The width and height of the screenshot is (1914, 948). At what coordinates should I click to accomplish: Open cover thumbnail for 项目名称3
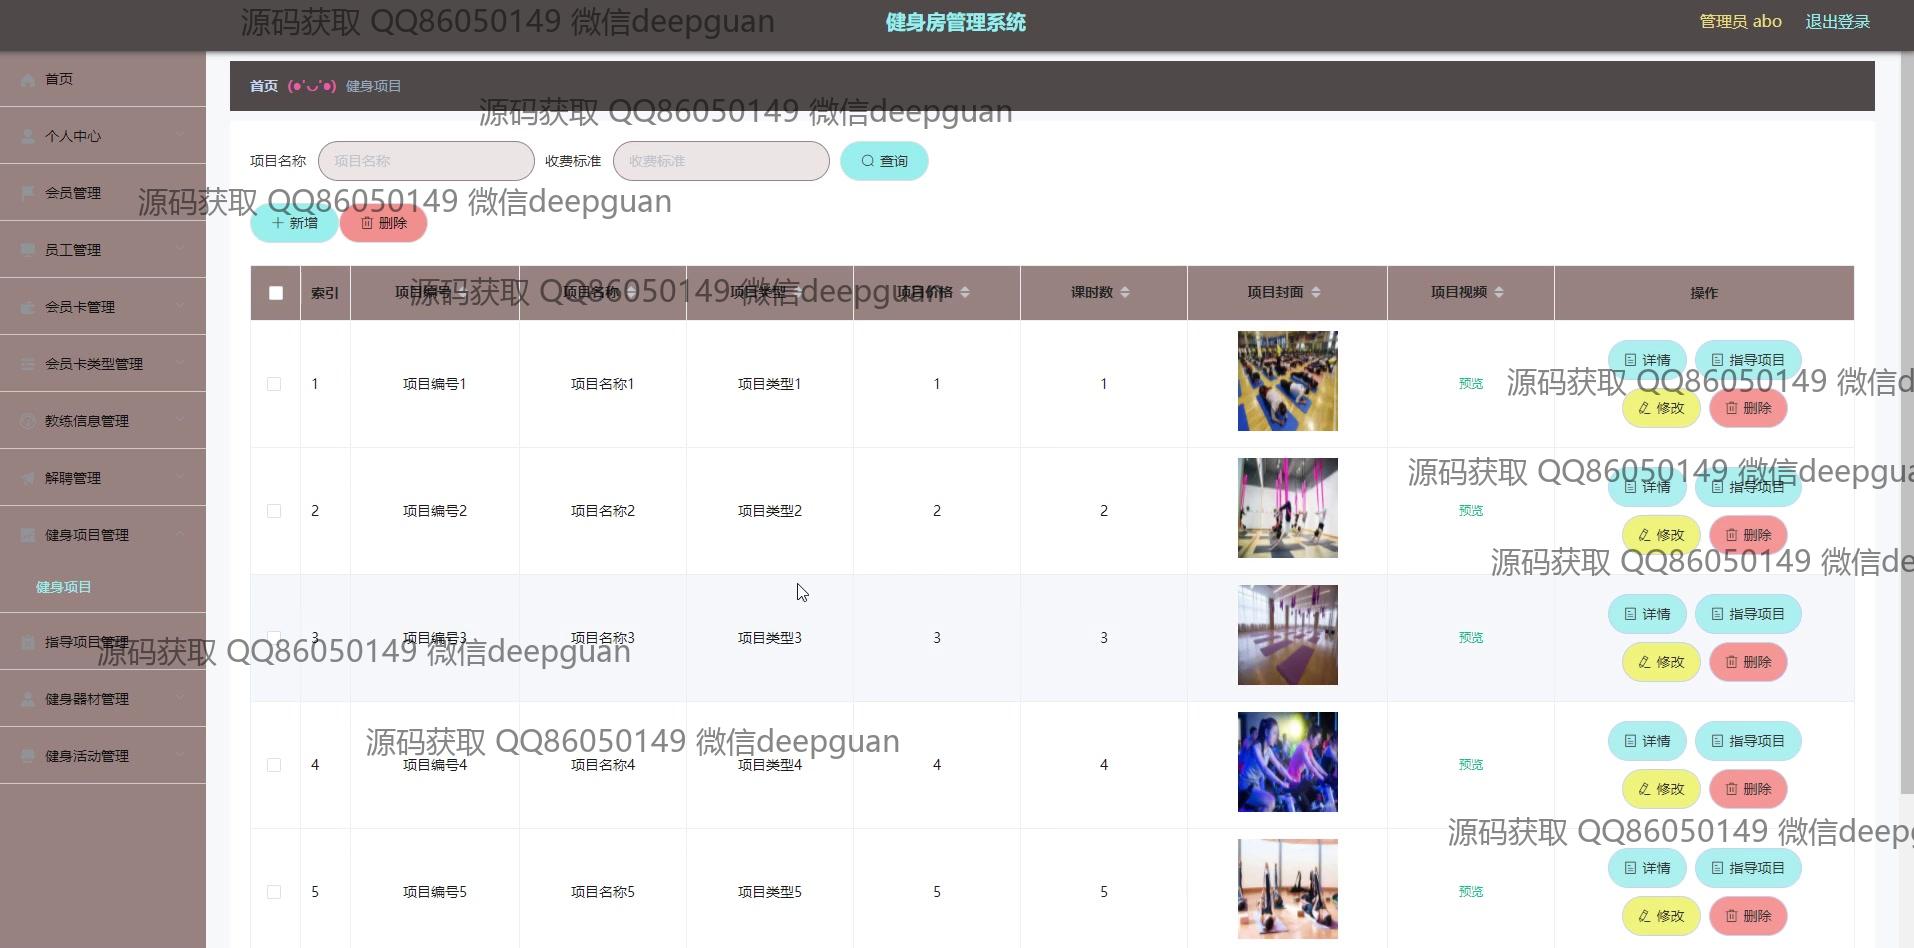pos(1288,635)
